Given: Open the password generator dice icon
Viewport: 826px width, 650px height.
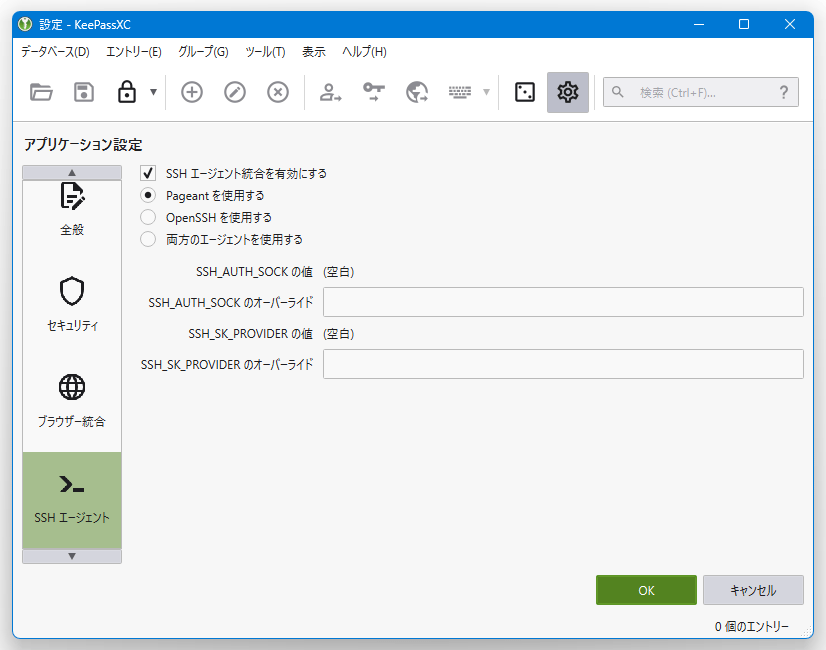Looking at the screenshot, I should tap(525, 92).
